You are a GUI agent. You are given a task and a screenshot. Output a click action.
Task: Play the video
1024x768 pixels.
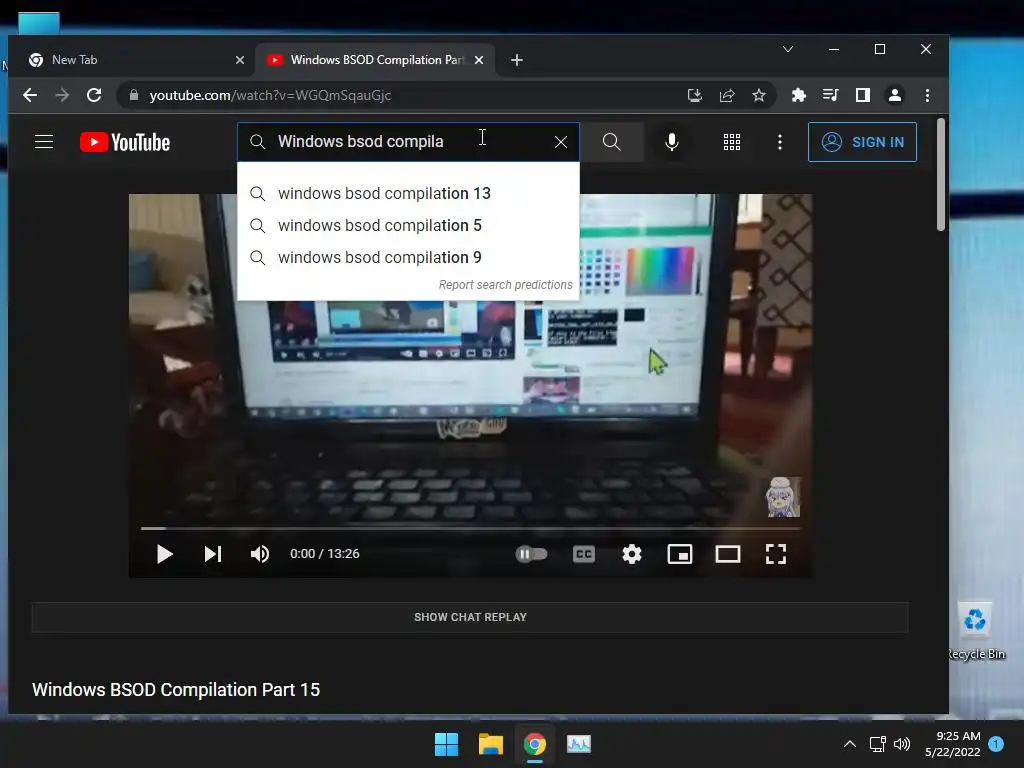click(165, 554)
